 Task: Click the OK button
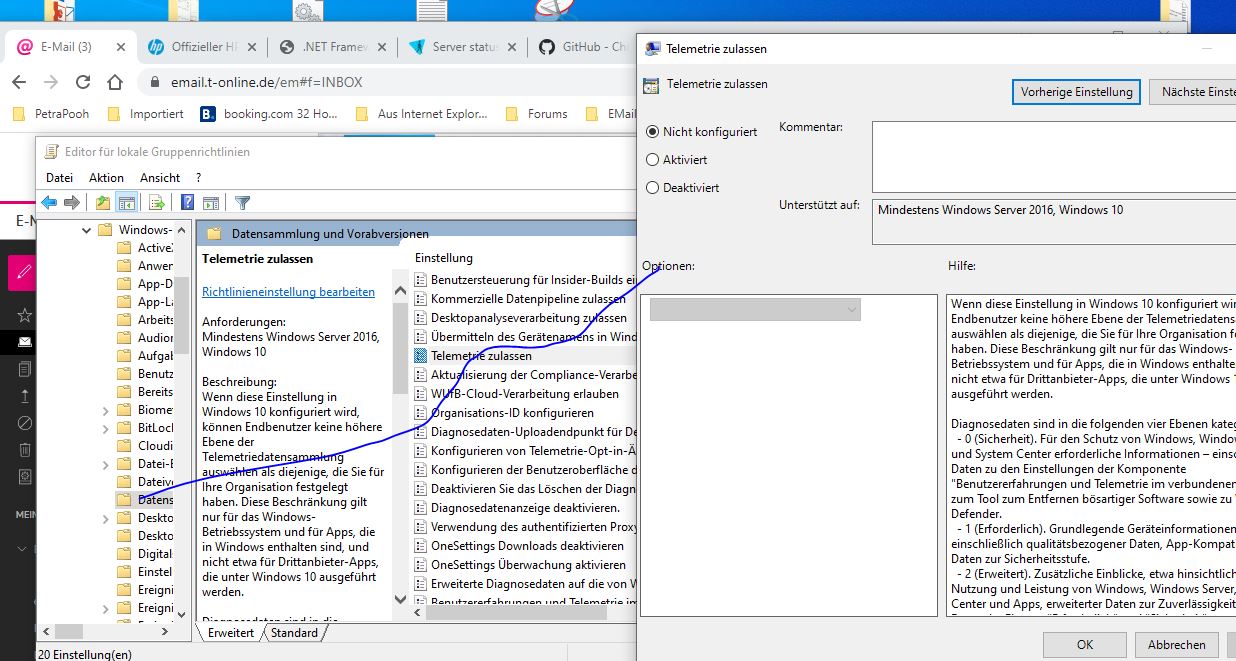[1085, 645]
